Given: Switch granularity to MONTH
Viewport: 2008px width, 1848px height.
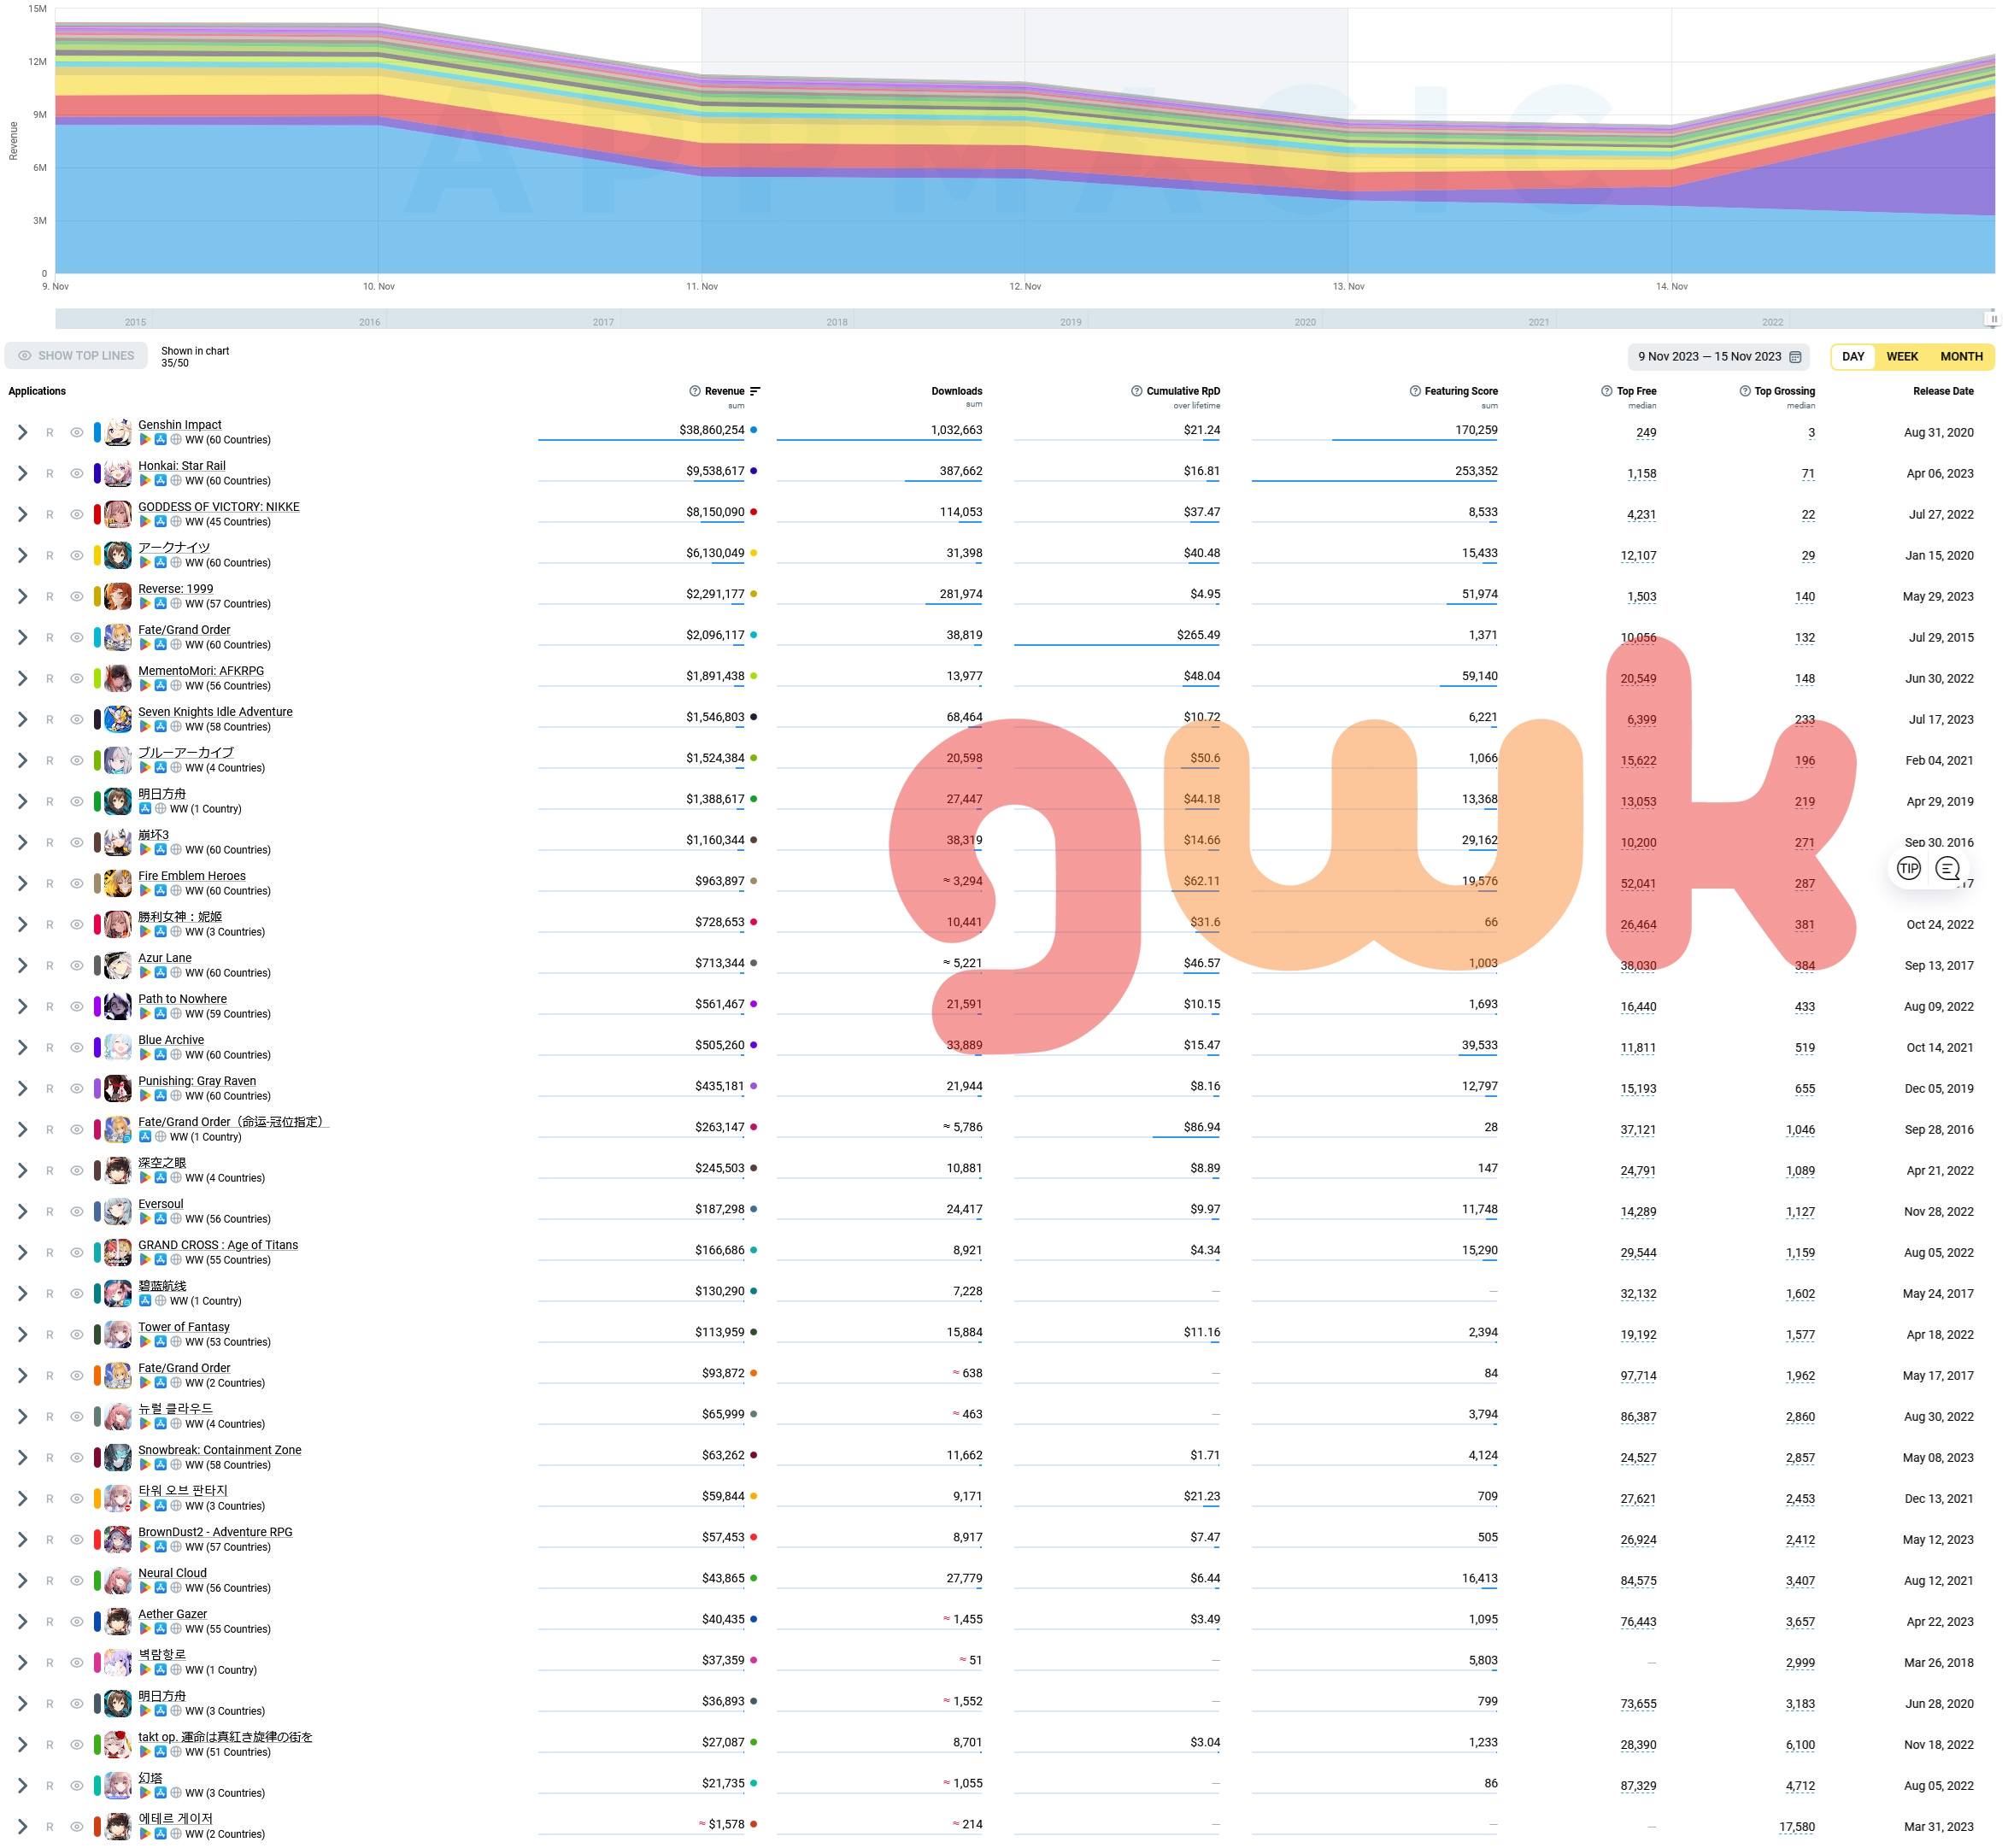Looking at the screenshot, I should 1961,357.
